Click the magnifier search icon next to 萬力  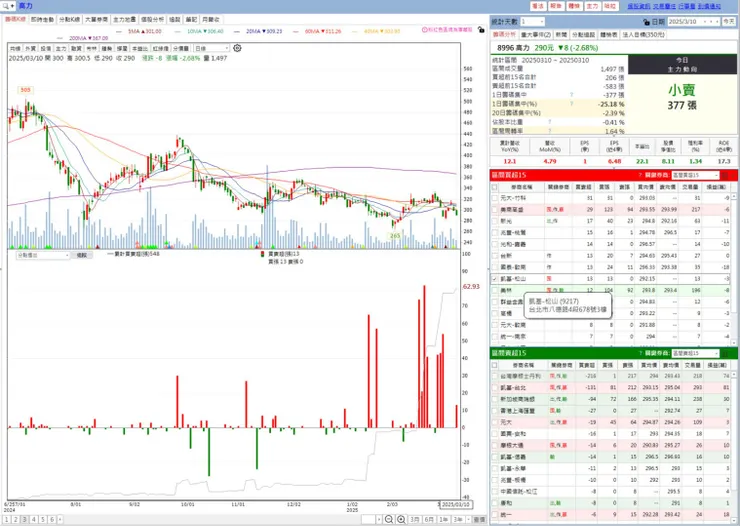6,6
